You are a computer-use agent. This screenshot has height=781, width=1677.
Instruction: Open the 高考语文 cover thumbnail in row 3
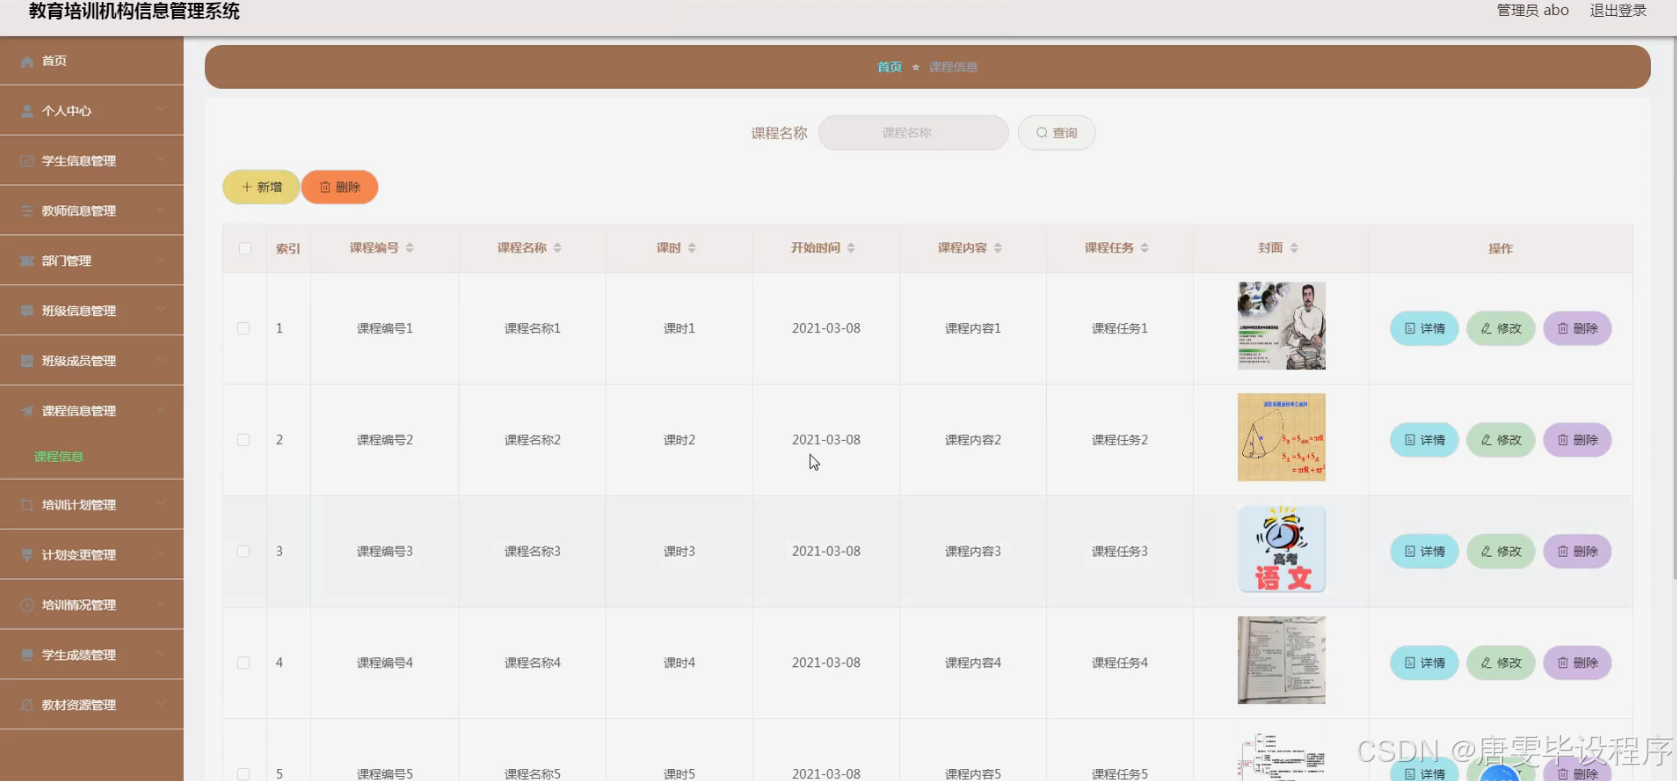[1281, 549]
